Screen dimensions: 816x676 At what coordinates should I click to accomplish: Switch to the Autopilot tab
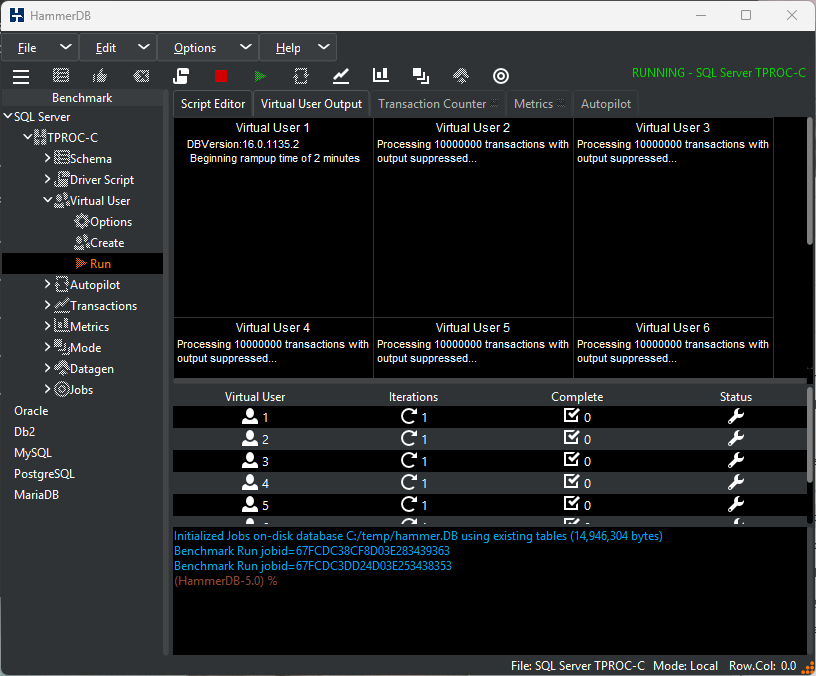pos(606,104)
